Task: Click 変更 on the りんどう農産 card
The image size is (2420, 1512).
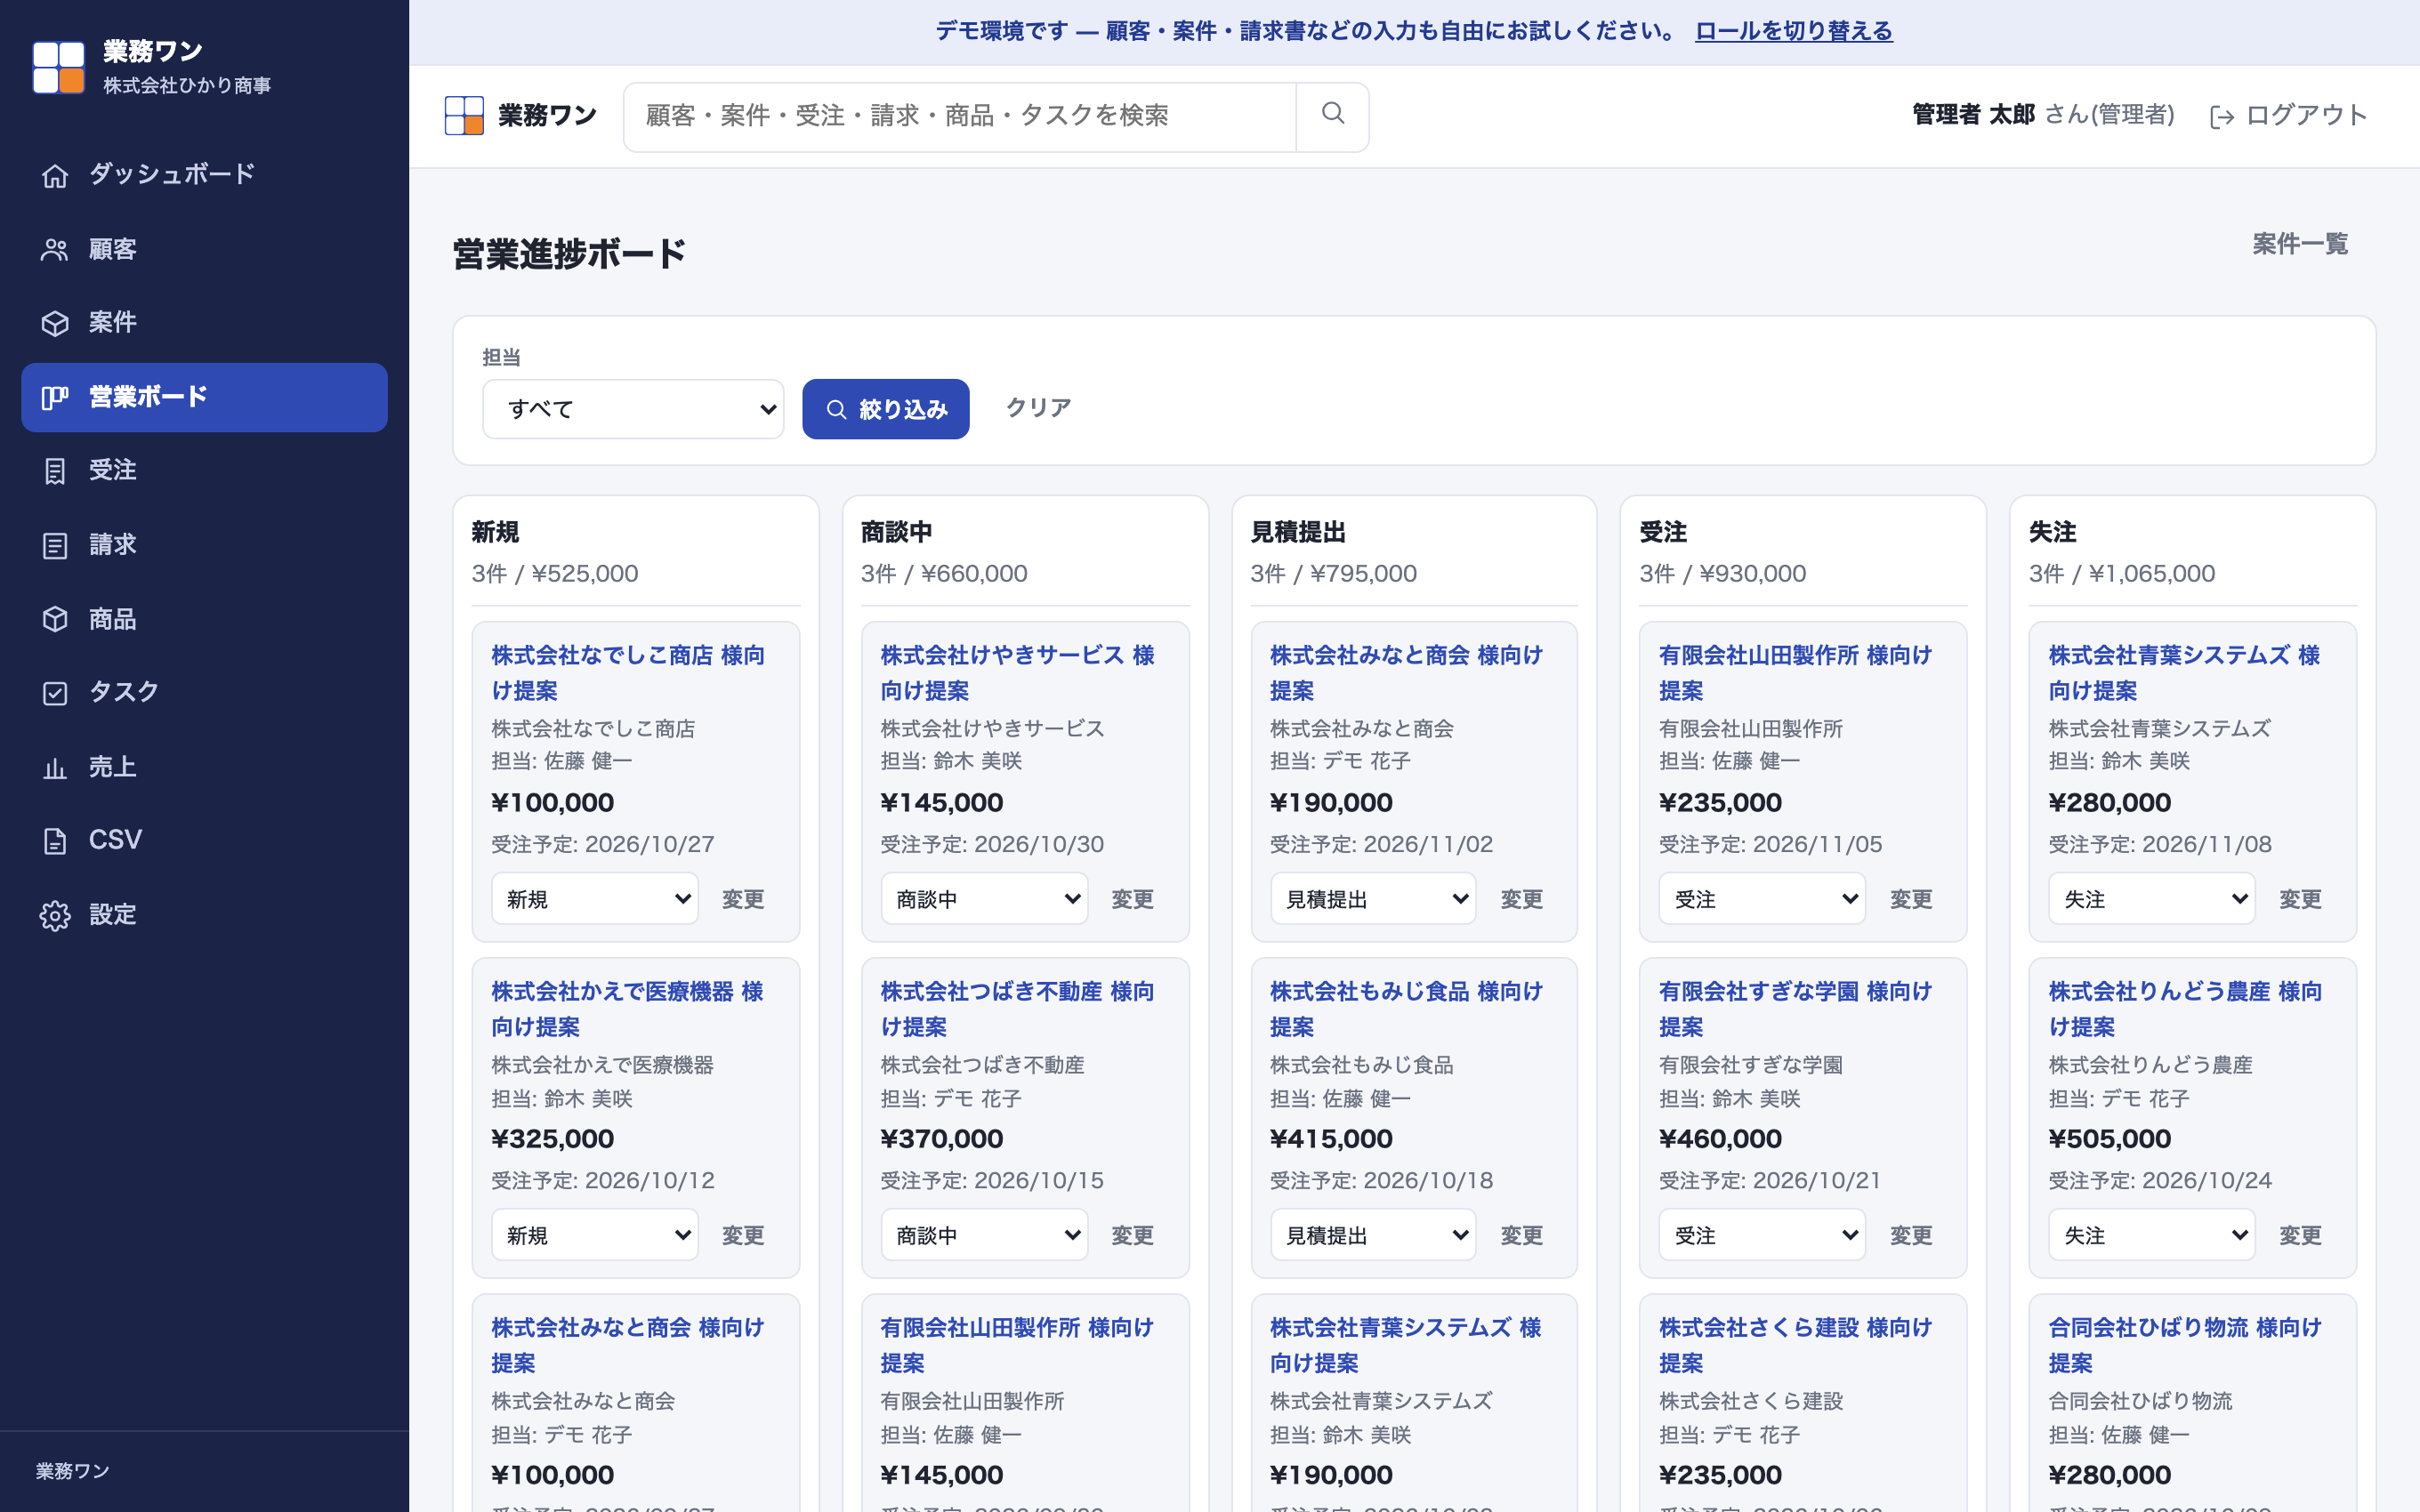Action: (x=2300, y=1235)
